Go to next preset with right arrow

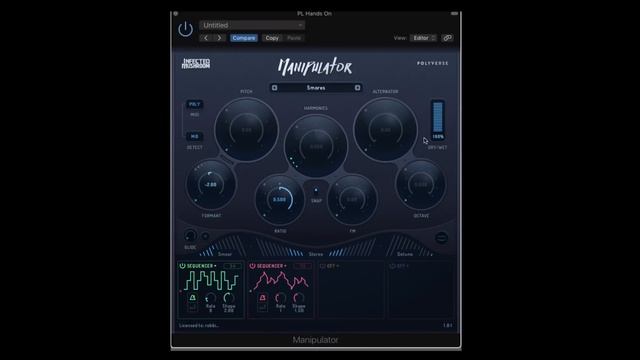(x=219, y=38)
